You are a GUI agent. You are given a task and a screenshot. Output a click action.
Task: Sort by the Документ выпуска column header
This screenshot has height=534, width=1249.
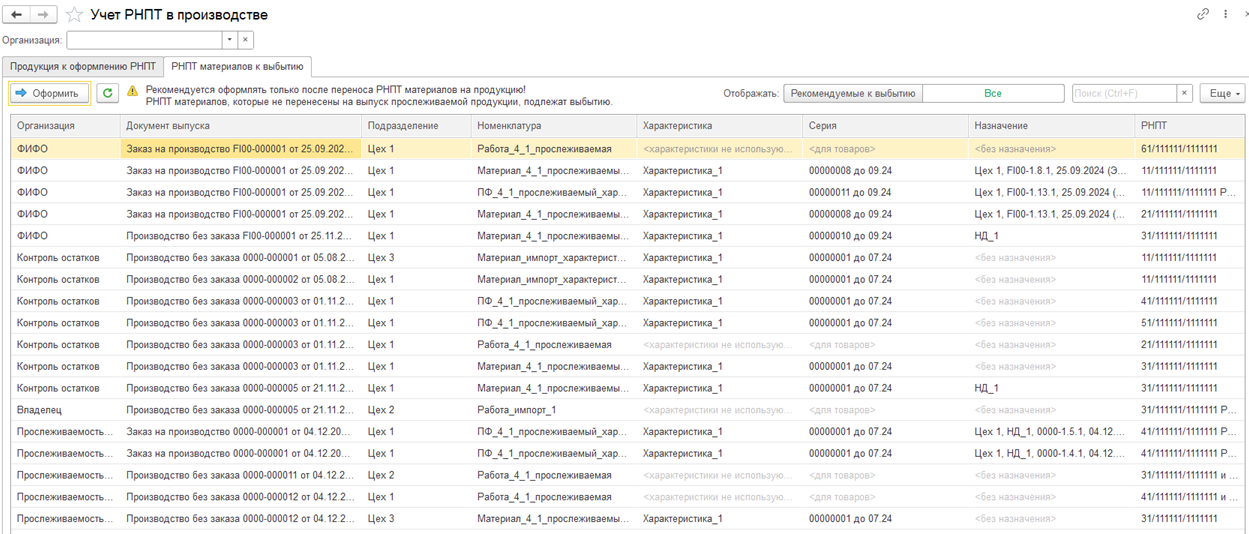tap(168, 126)
